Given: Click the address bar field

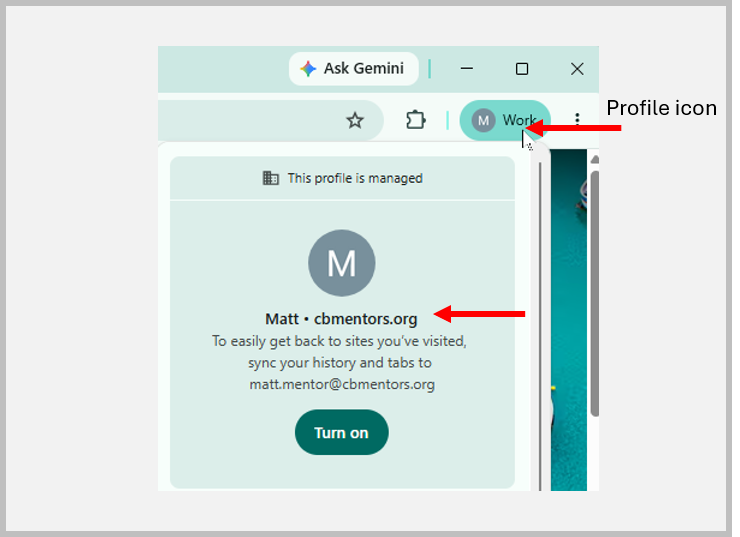Looking at the screenshot, I should click(x=270, y=120).
